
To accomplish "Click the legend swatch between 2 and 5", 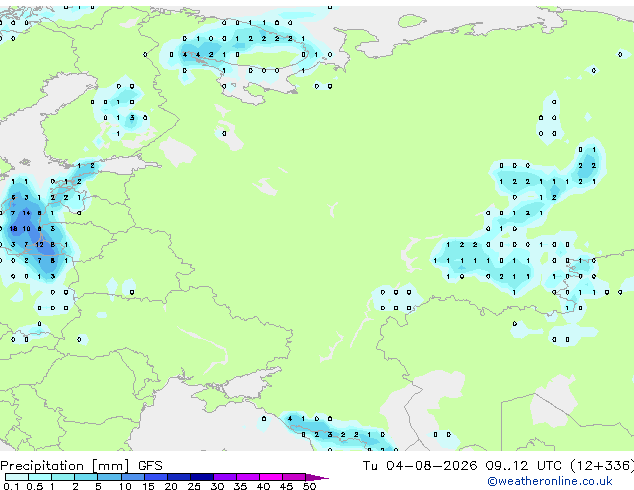I will click(86, 477).
